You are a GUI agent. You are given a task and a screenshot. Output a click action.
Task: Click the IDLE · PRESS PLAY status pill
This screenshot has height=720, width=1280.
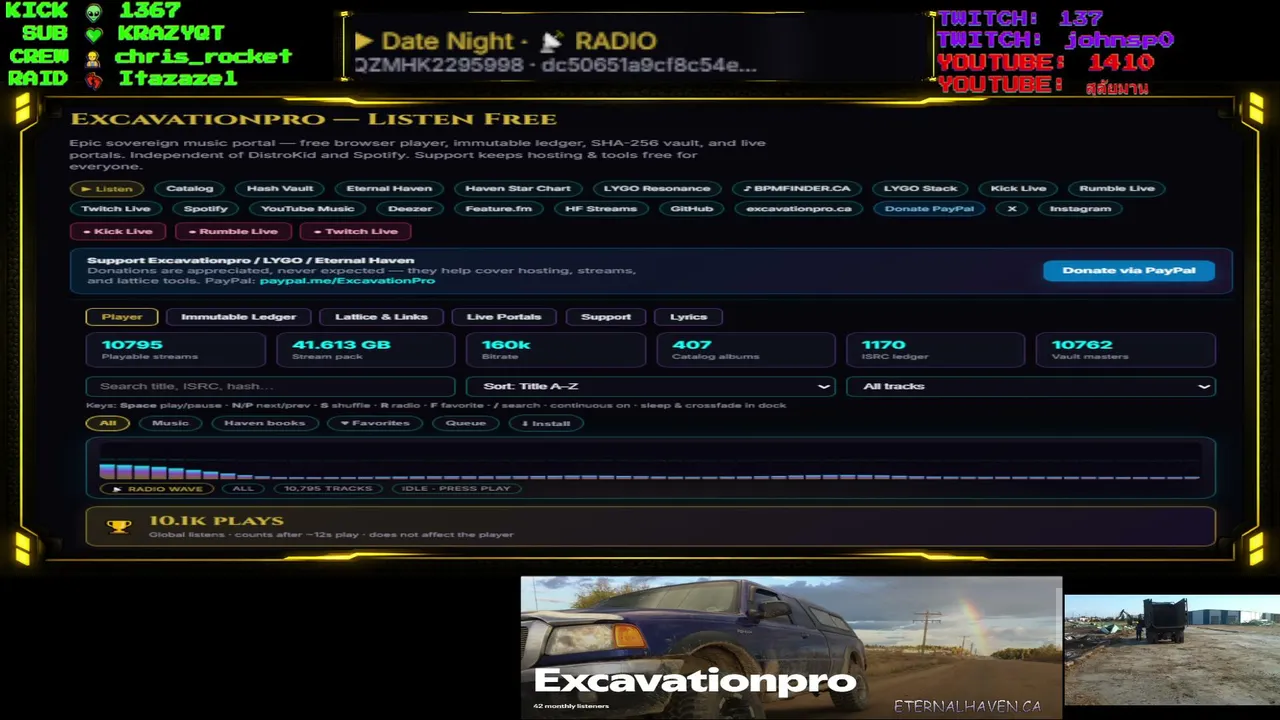(x=456, y=489)
